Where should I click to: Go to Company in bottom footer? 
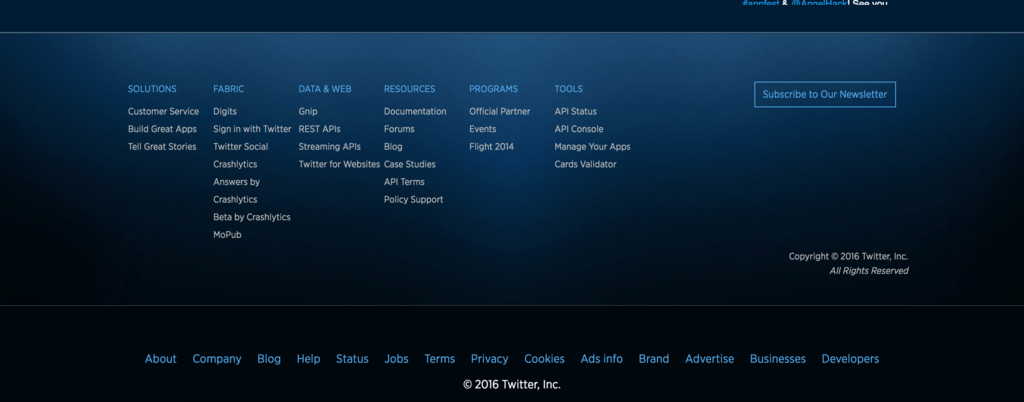(217, 359)
